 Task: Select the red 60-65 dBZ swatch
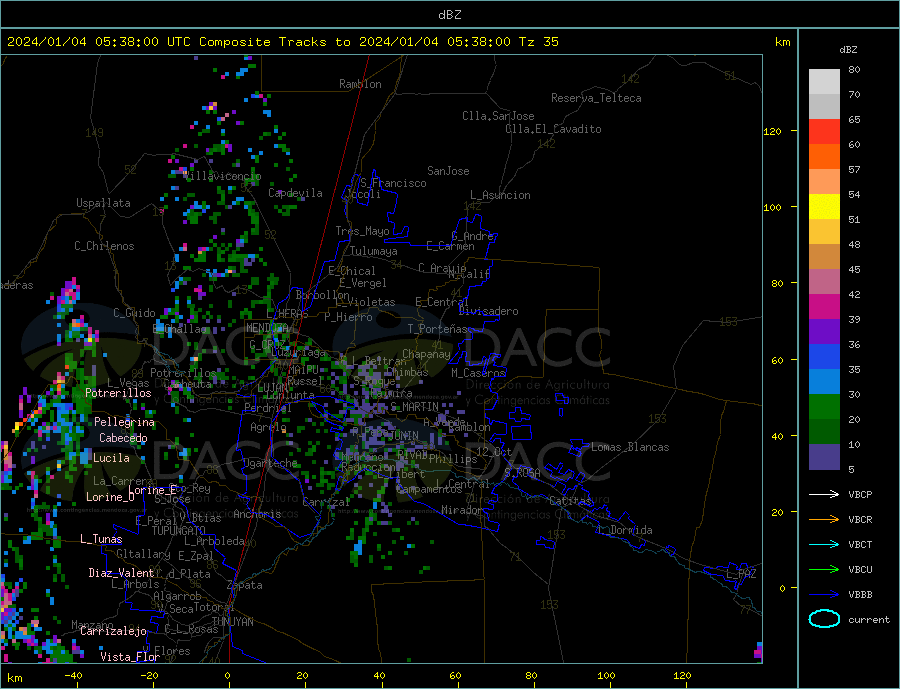pos(824,131)
